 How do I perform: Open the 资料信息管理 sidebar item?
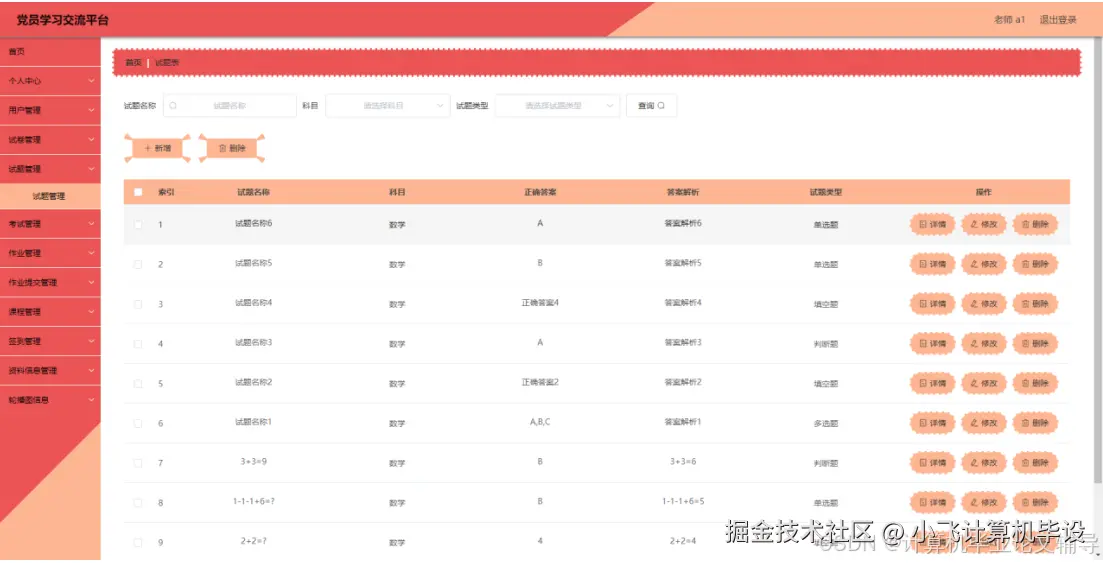50,371
